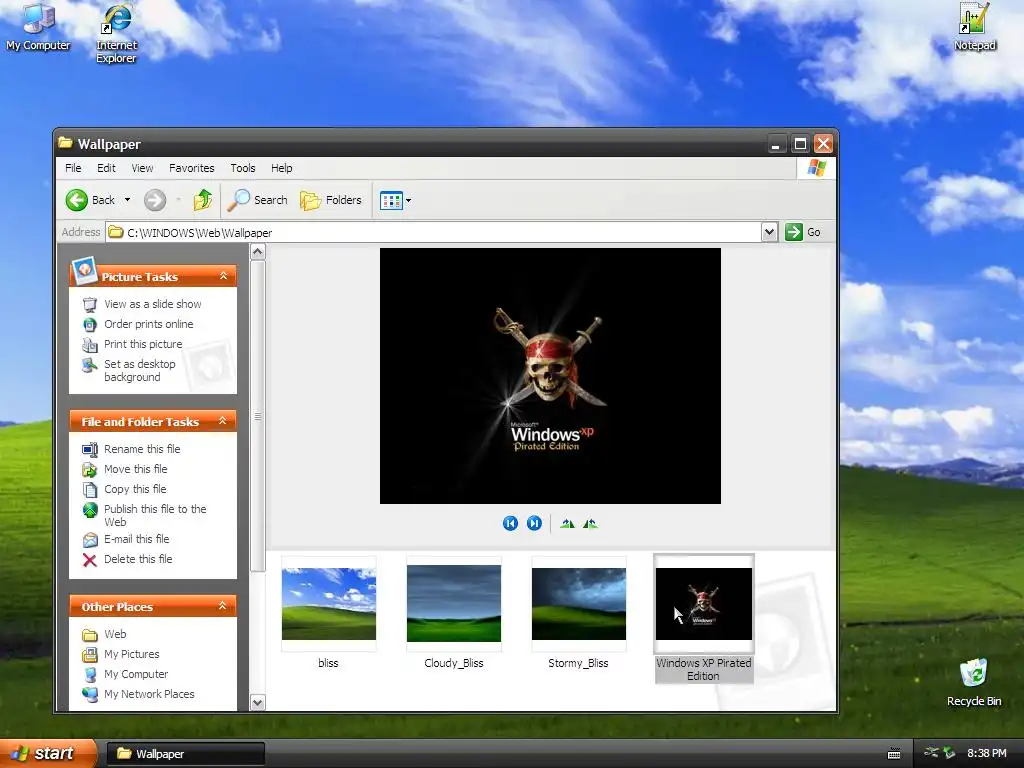This screenshot has width=1024, height=768.
Task: Click View as a slide show
Action: 152,304
